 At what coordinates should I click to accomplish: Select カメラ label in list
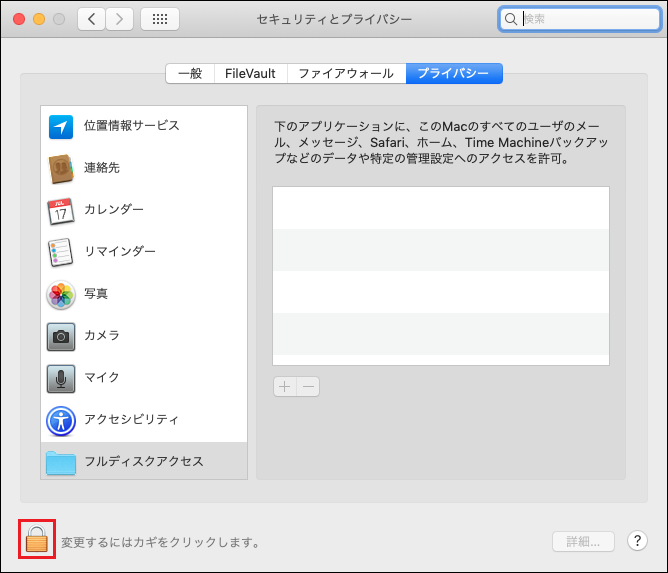point(102,335)
